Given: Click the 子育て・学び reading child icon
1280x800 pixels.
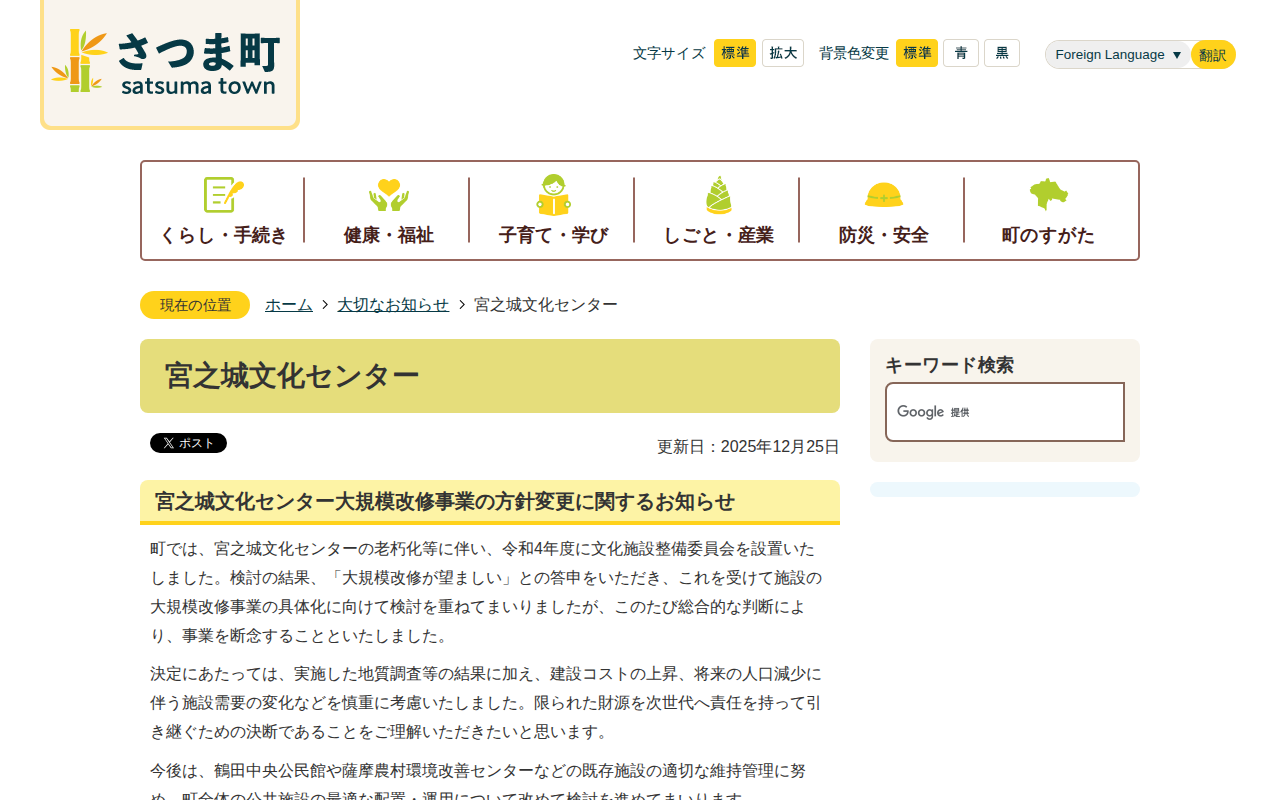Looking at the screenshot, I should point(553,194).
